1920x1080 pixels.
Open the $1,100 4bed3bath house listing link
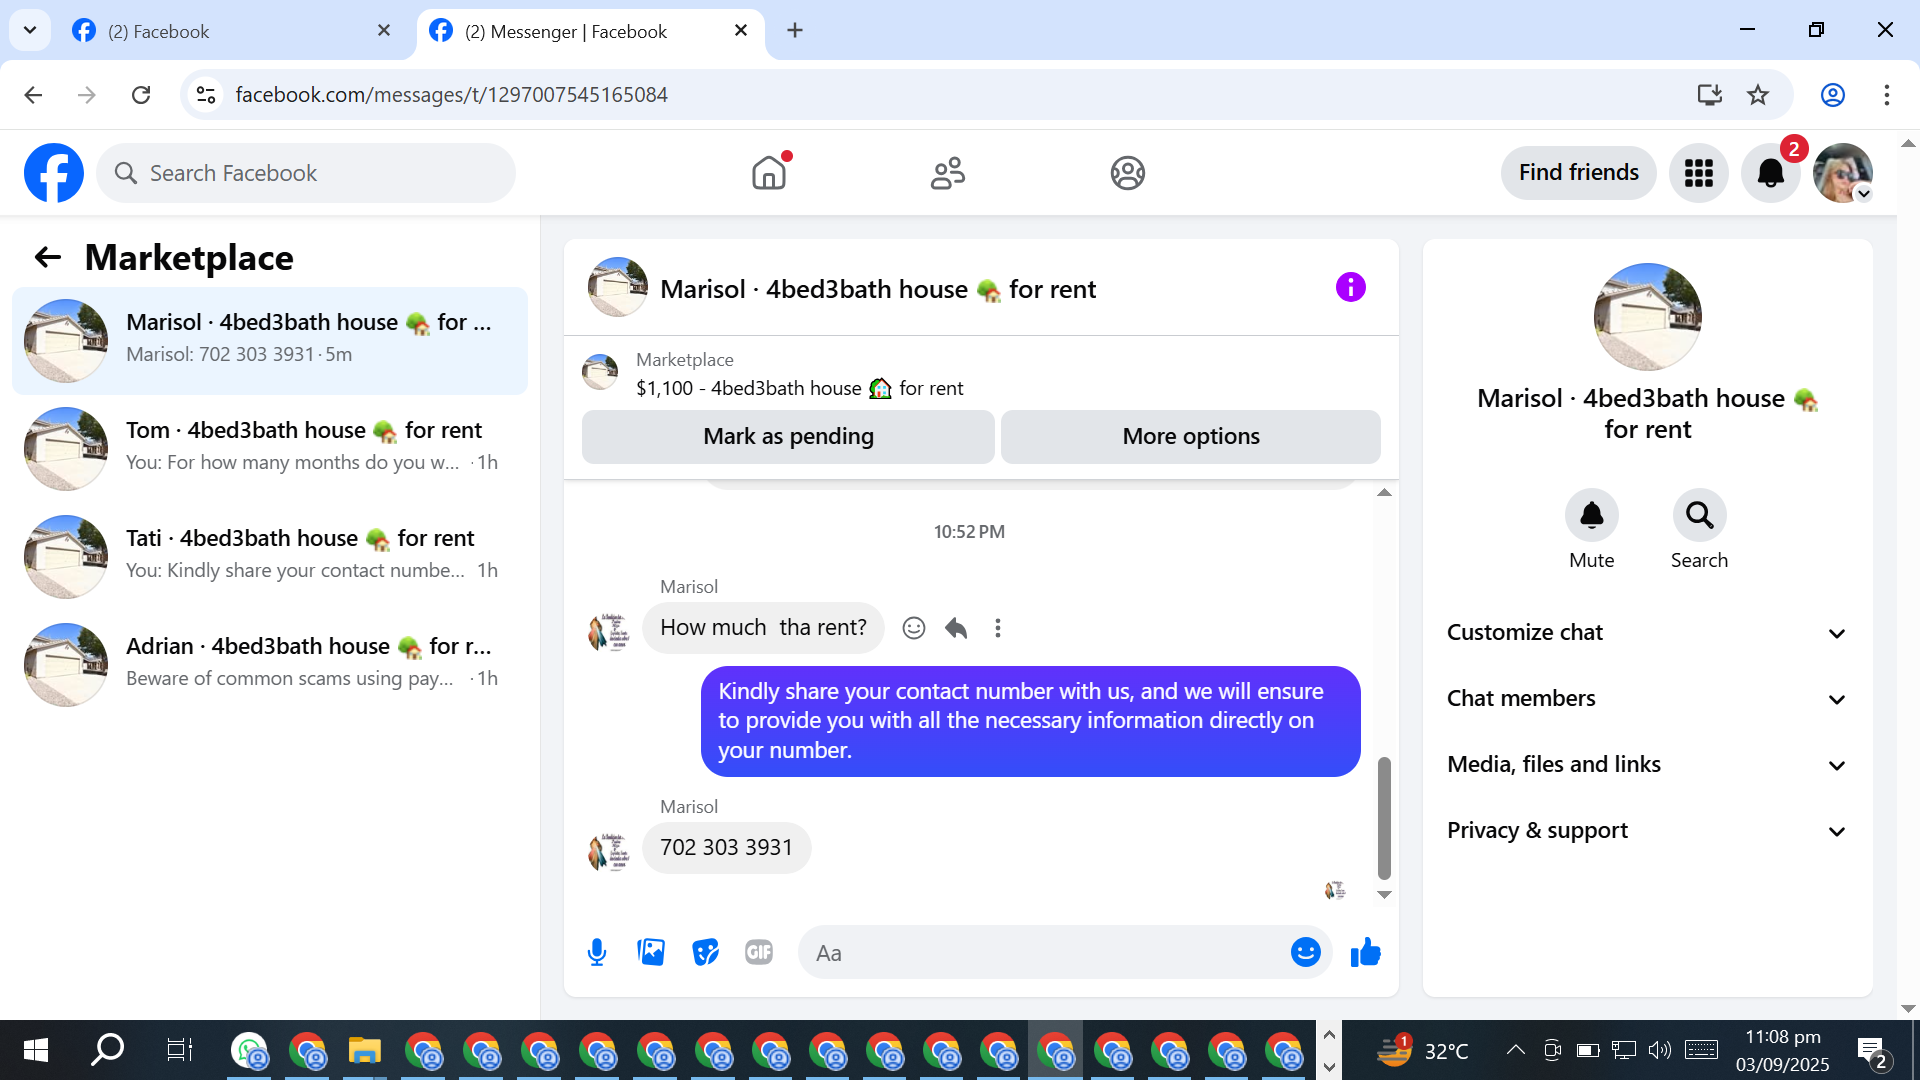pos(800,389)
